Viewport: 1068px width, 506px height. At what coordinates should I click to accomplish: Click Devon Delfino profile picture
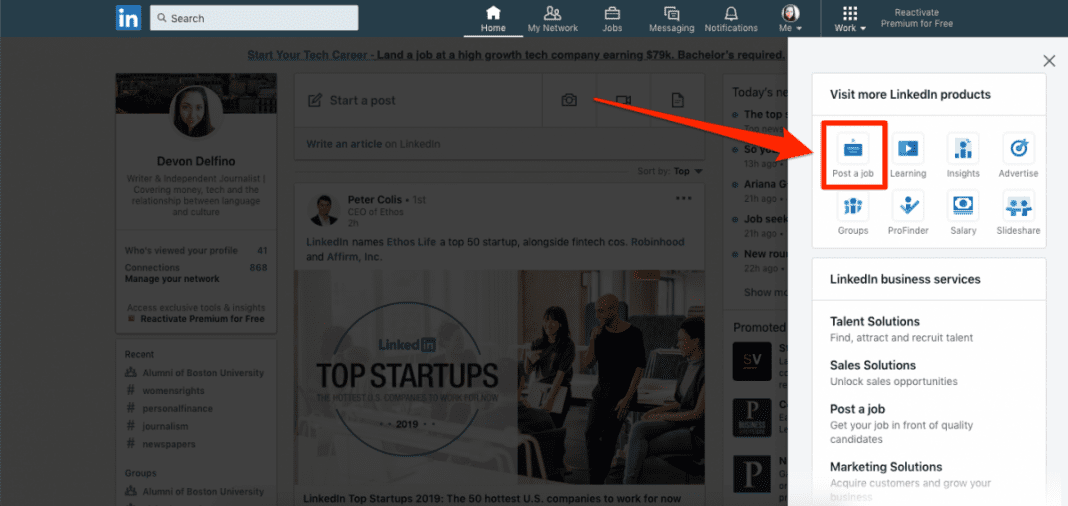point(195,112)
